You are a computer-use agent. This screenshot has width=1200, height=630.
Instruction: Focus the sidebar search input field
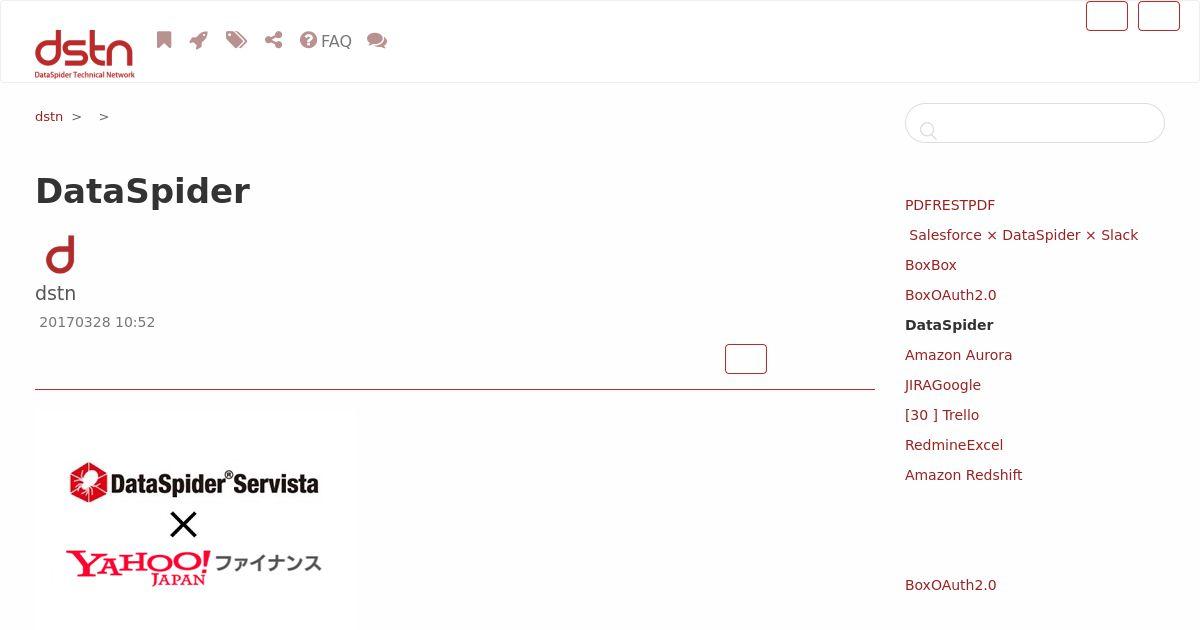pyautogui.click(x=1035, y=123)
